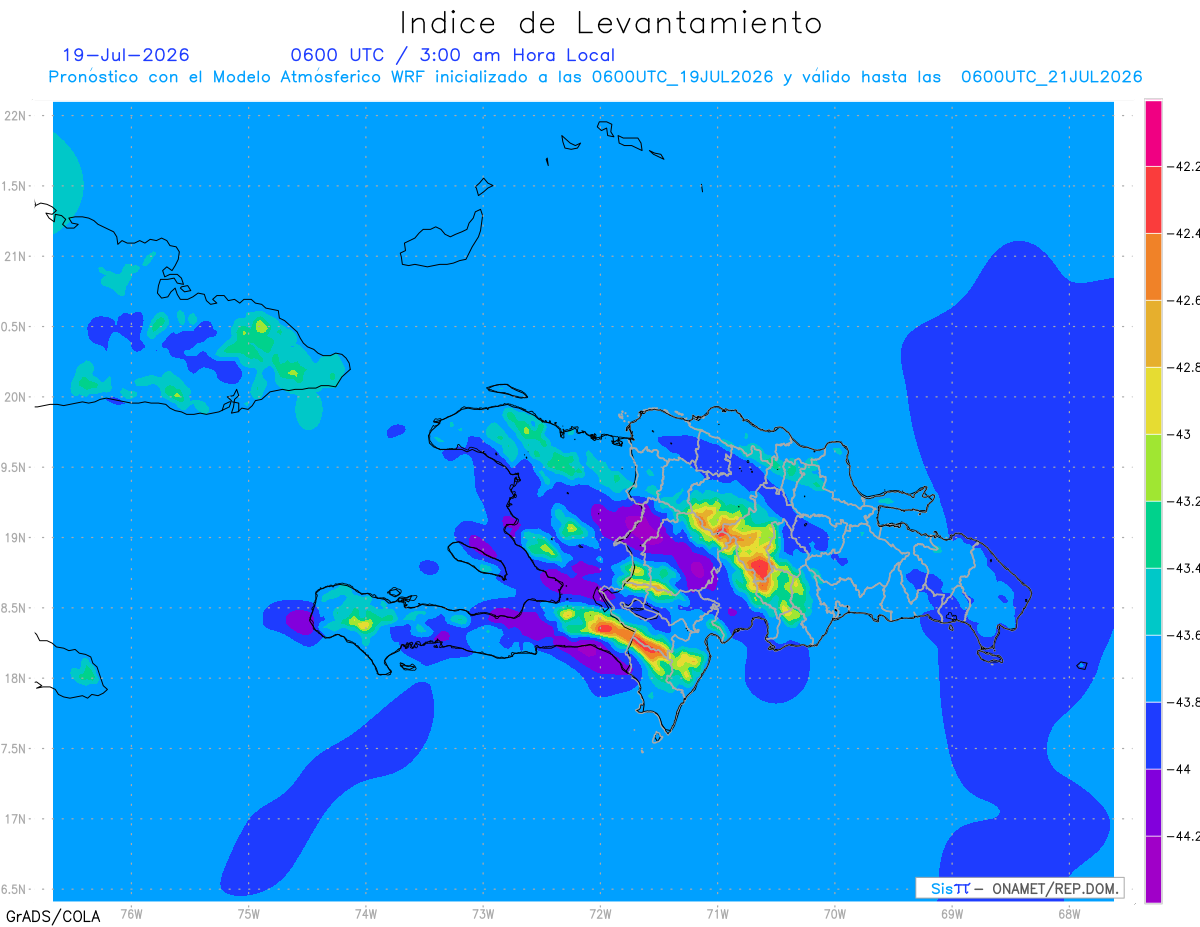1200x927 pixels.
Task: Click the '17N' latitude label
Action: [15, 820]
